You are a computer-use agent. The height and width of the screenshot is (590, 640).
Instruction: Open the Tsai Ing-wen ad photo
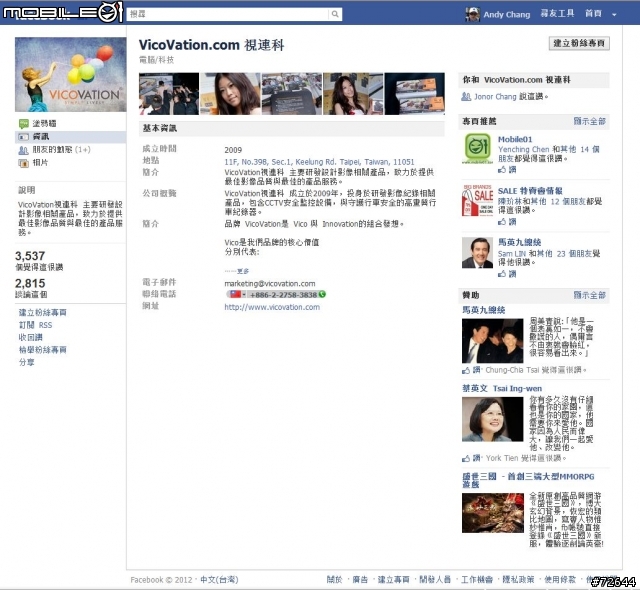point(493,419)
